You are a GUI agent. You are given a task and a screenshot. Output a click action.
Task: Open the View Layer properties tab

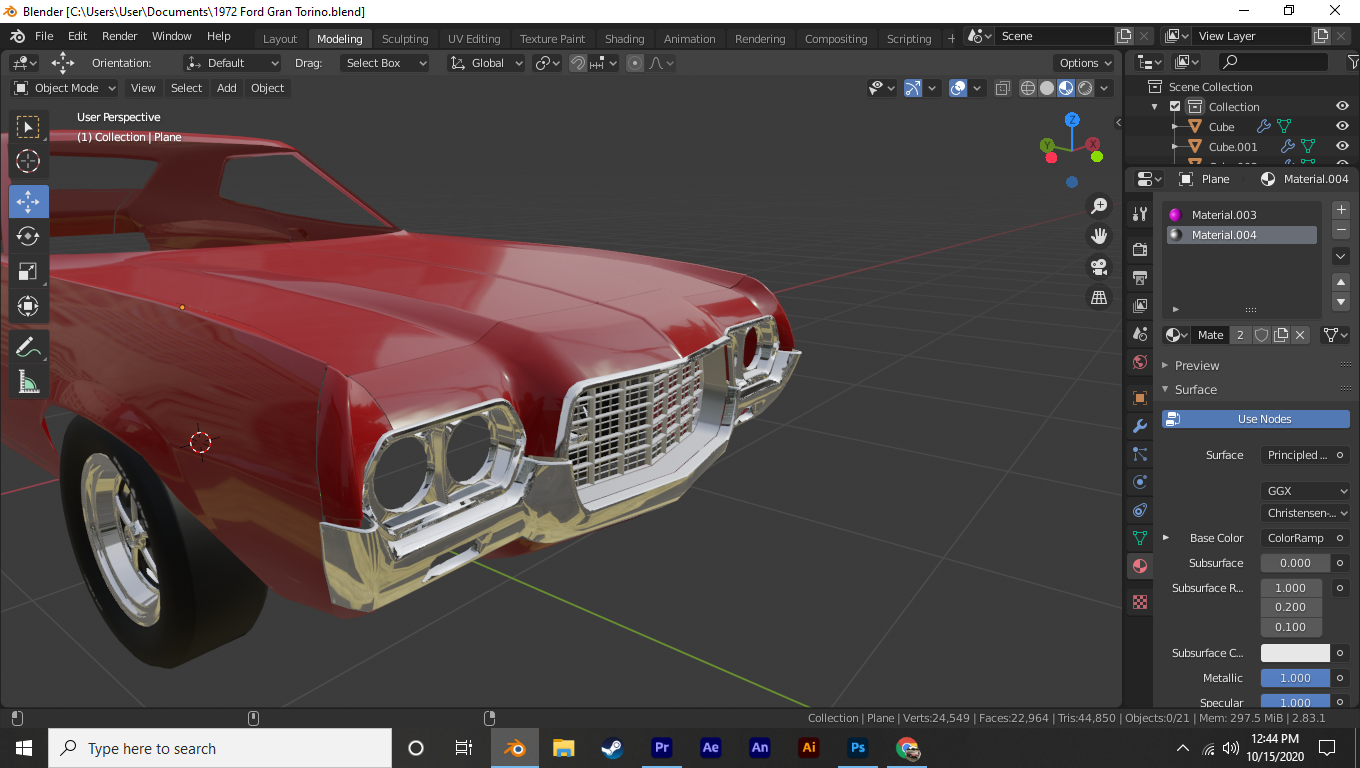pyautogui.click(x=1139, y=305)
